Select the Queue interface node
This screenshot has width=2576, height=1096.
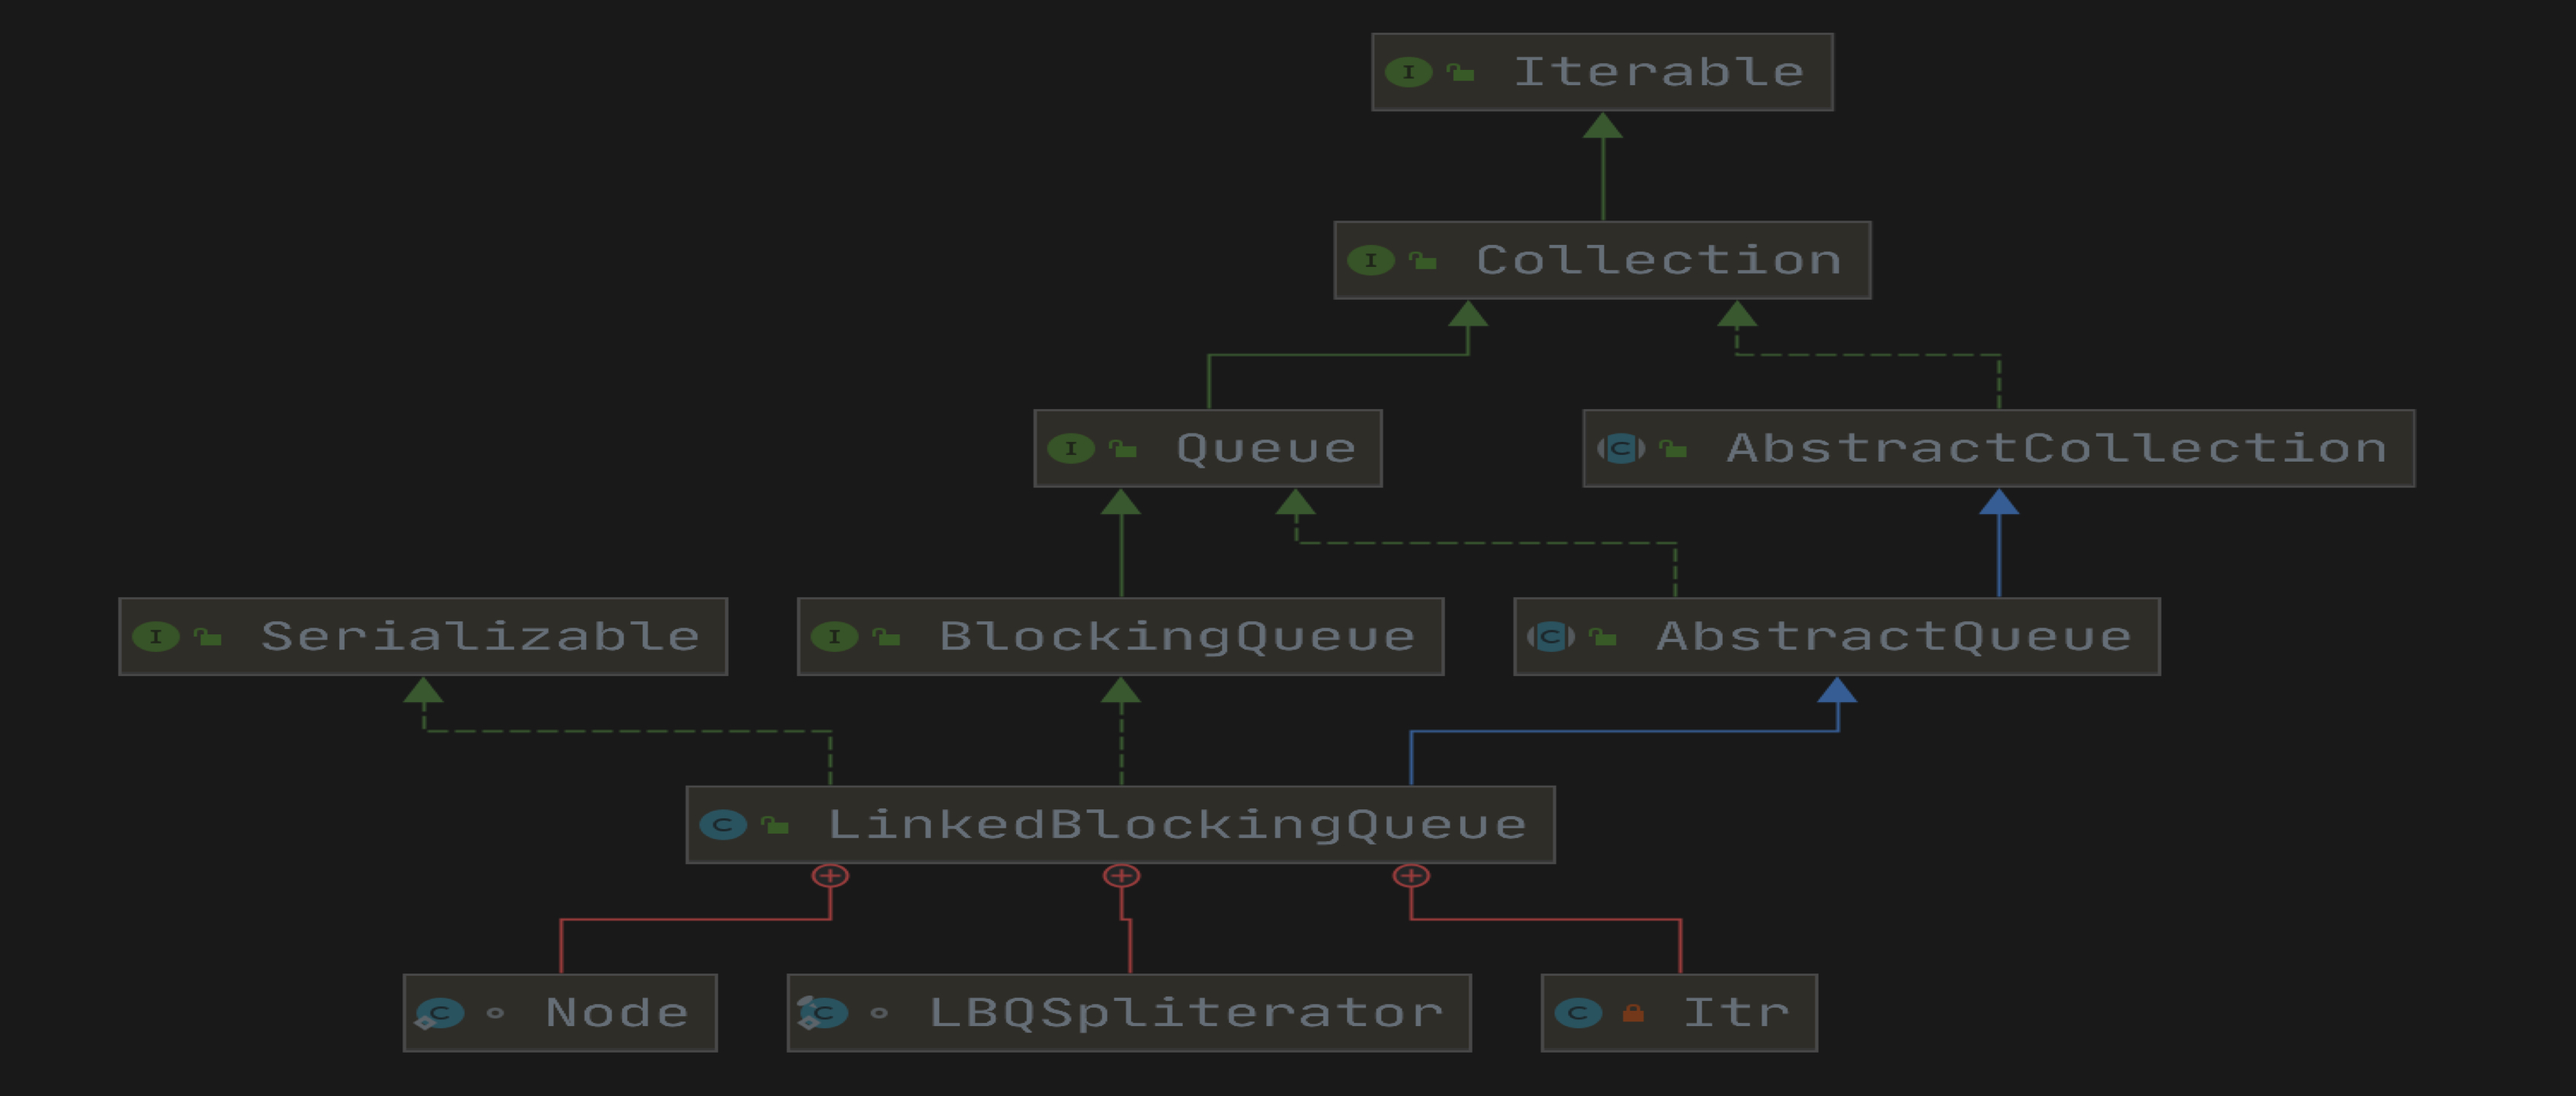pos(1208,448)
